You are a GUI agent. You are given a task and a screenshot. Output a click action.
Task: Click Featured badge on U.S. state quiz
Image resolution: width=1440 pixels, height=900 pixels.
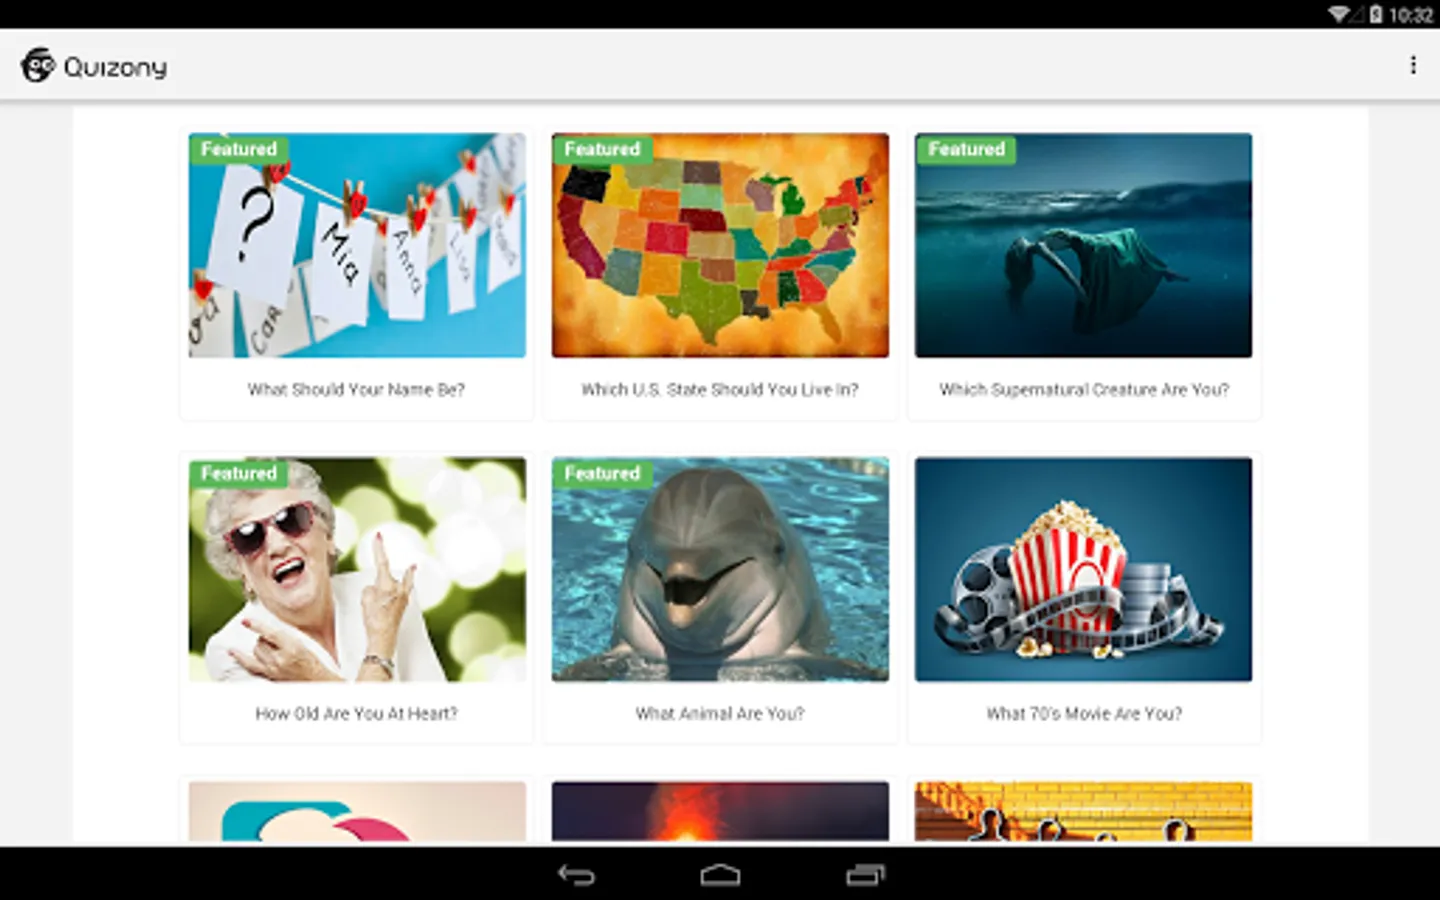(602, 149)
